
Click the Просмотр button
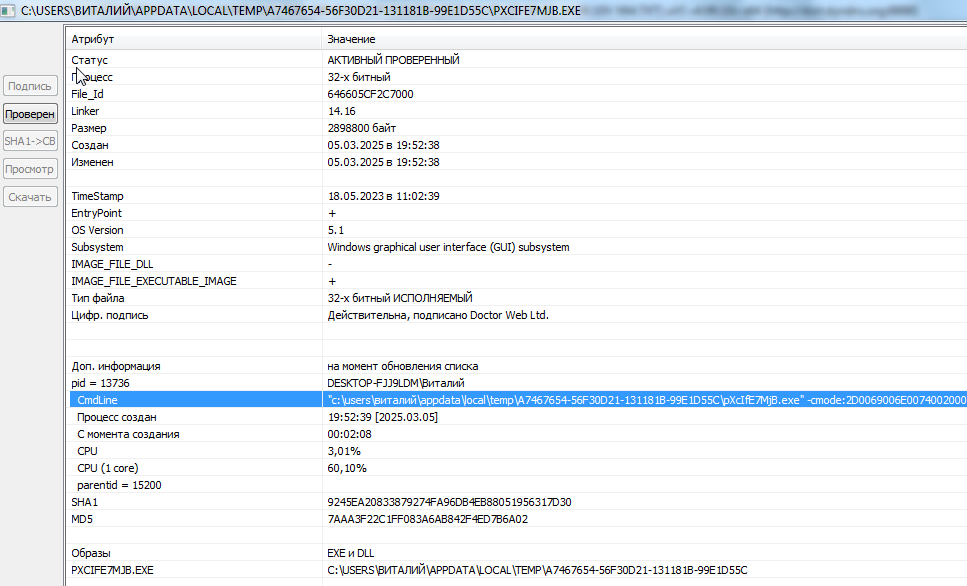pos(30,169)
